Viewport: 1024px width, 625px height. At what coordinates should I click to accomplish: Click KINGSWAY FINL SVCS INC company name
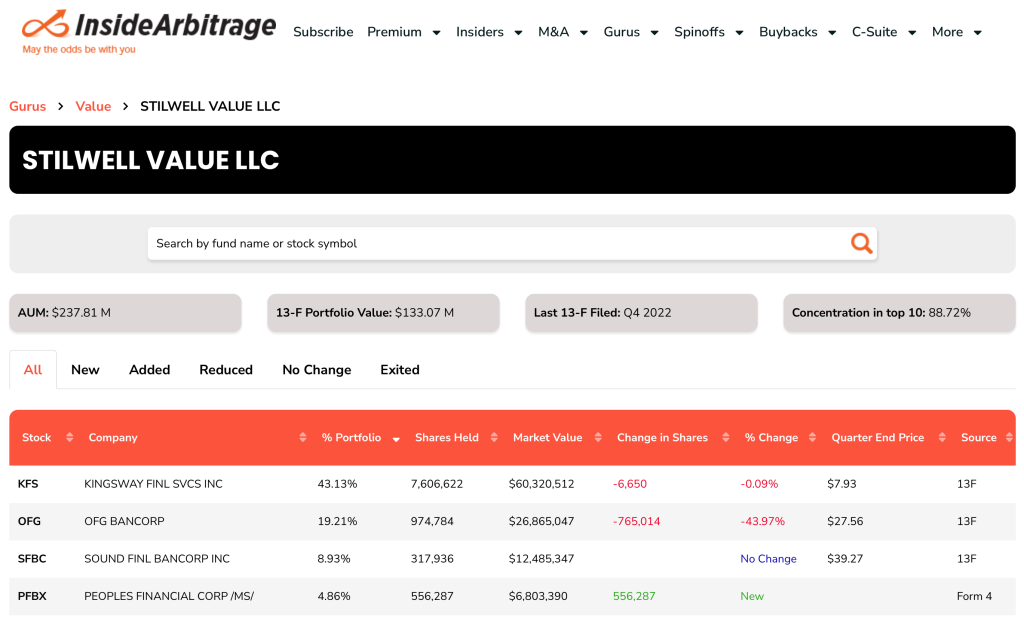pyautogui.click(x=153, y=484)
